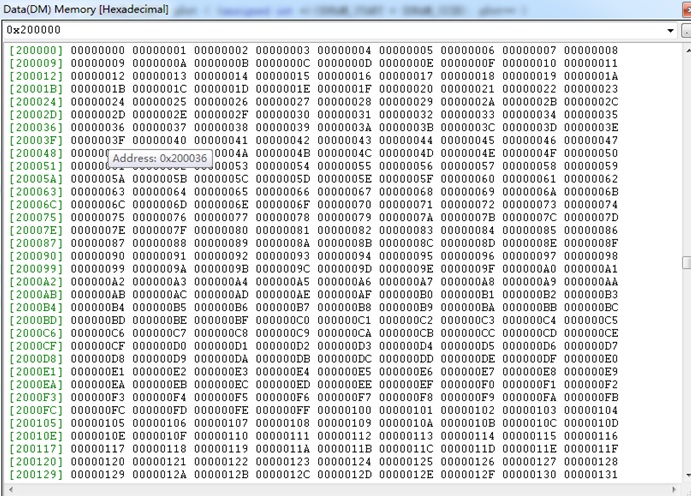The height and width of the screenshot is (496, 691).
Task: Select row address [2000CF]
Action: point(36,346)
